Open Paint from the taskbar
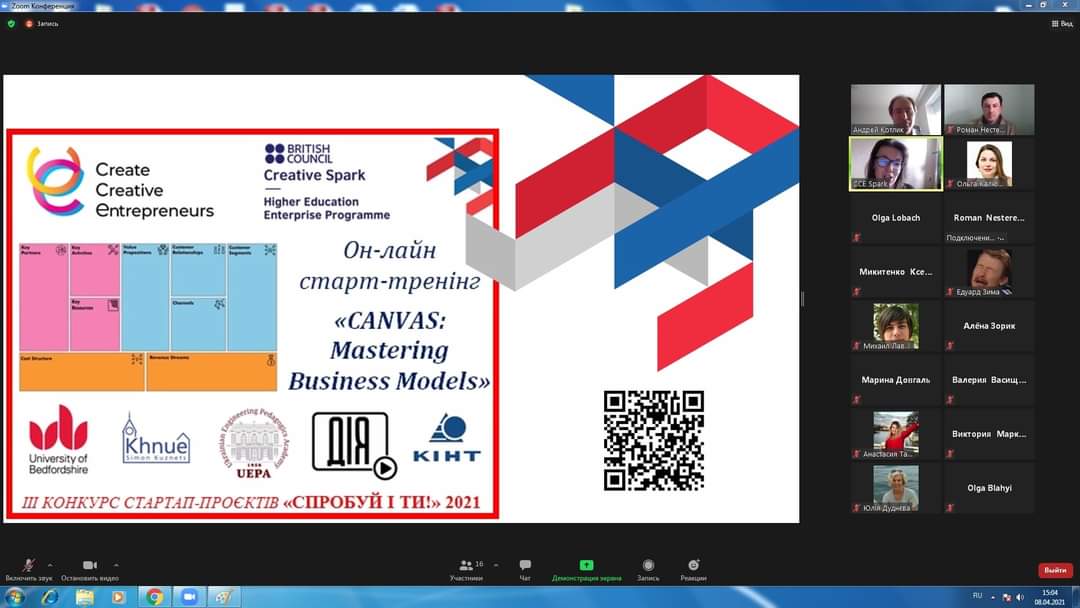The image size is (1080, 608). tap(224, 597)
